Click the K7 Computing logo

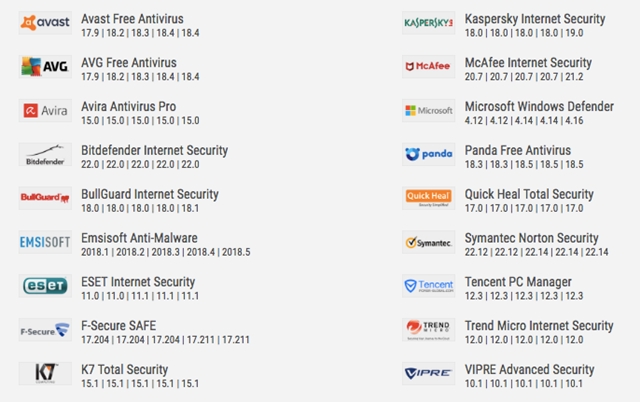[45, 373]
